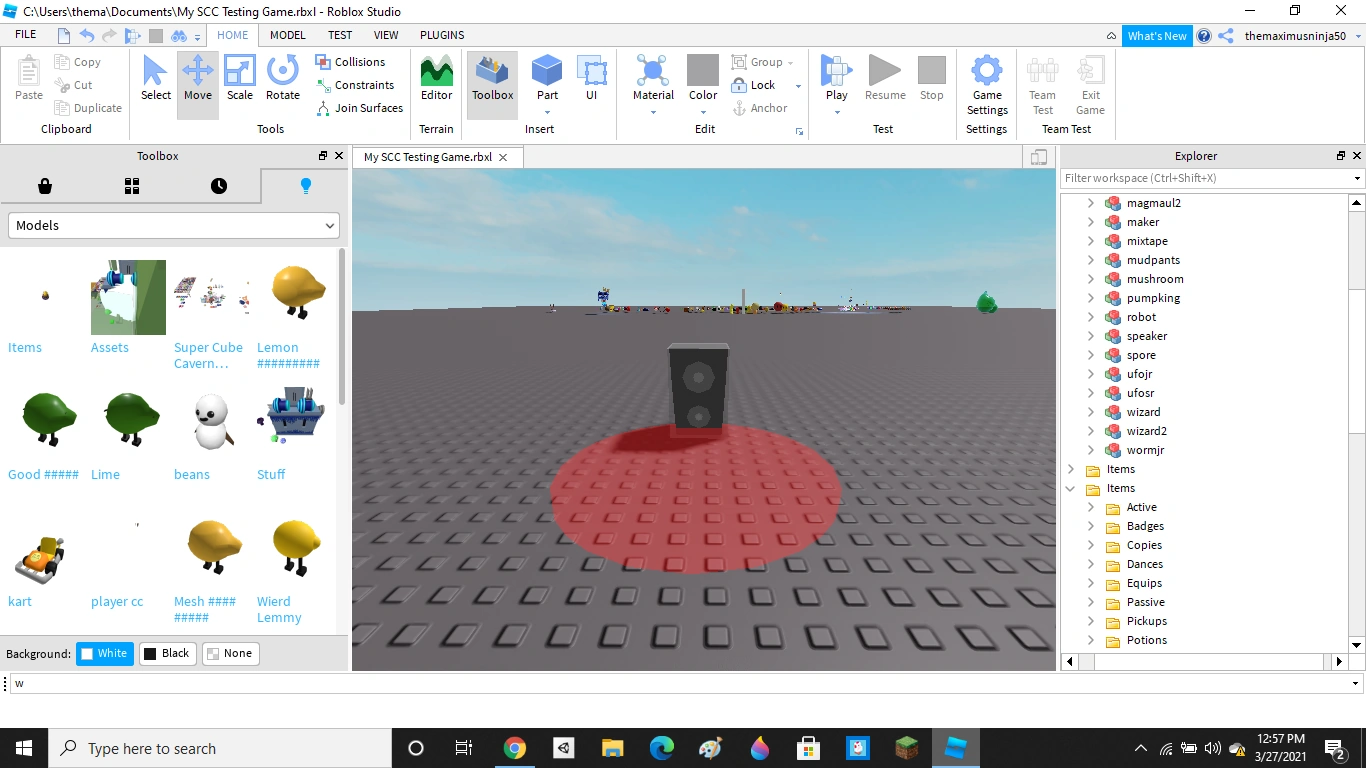Select the pumpking model in Explorer

1153,298
